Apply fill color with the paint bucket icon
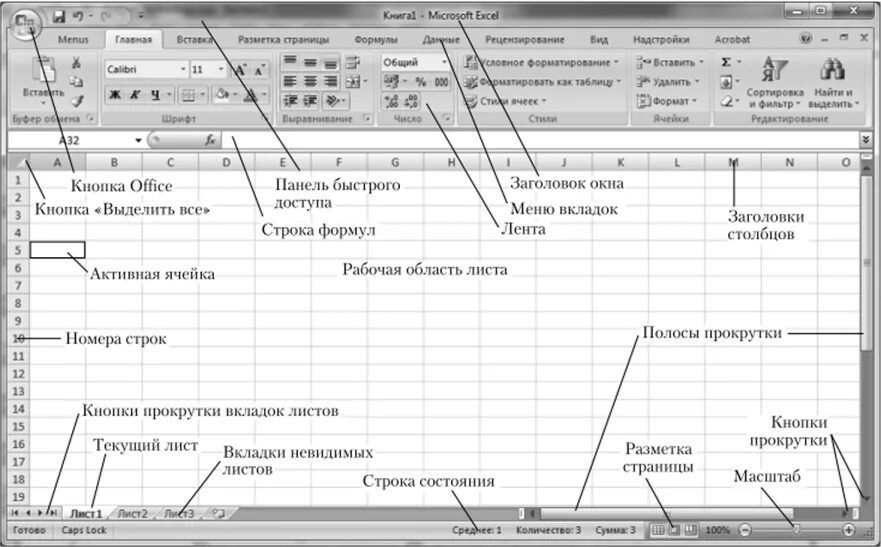Screen dimensions: 881x547 click(223, 94)
